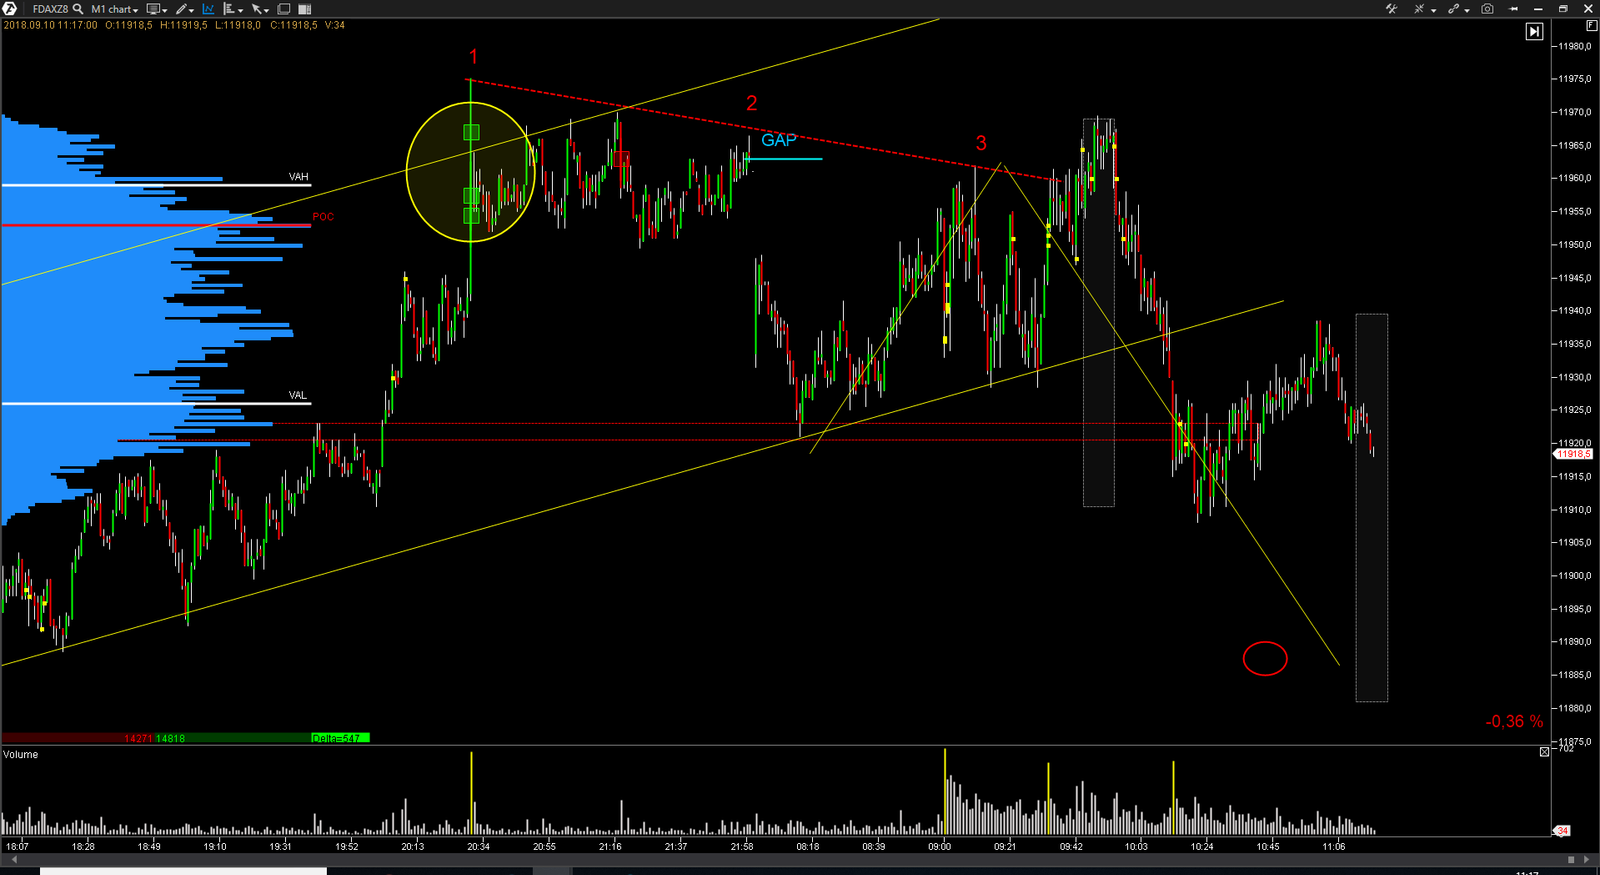Click the 11980,0 price axis label
The width and height of the screenshot is (1600, 875).
coord(1573,46)
